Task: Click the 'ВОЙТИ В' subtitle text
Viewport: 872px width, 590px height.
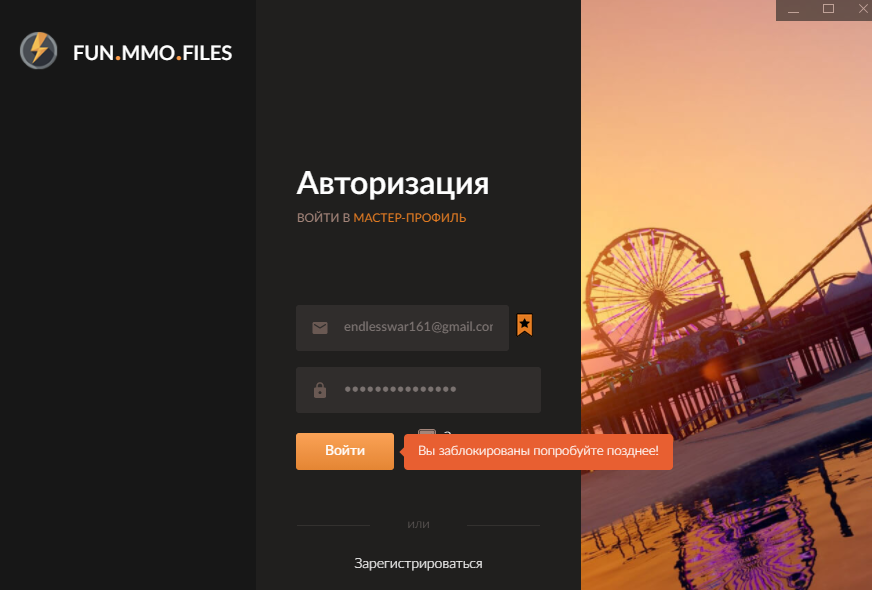Action: tap(323, 217)
